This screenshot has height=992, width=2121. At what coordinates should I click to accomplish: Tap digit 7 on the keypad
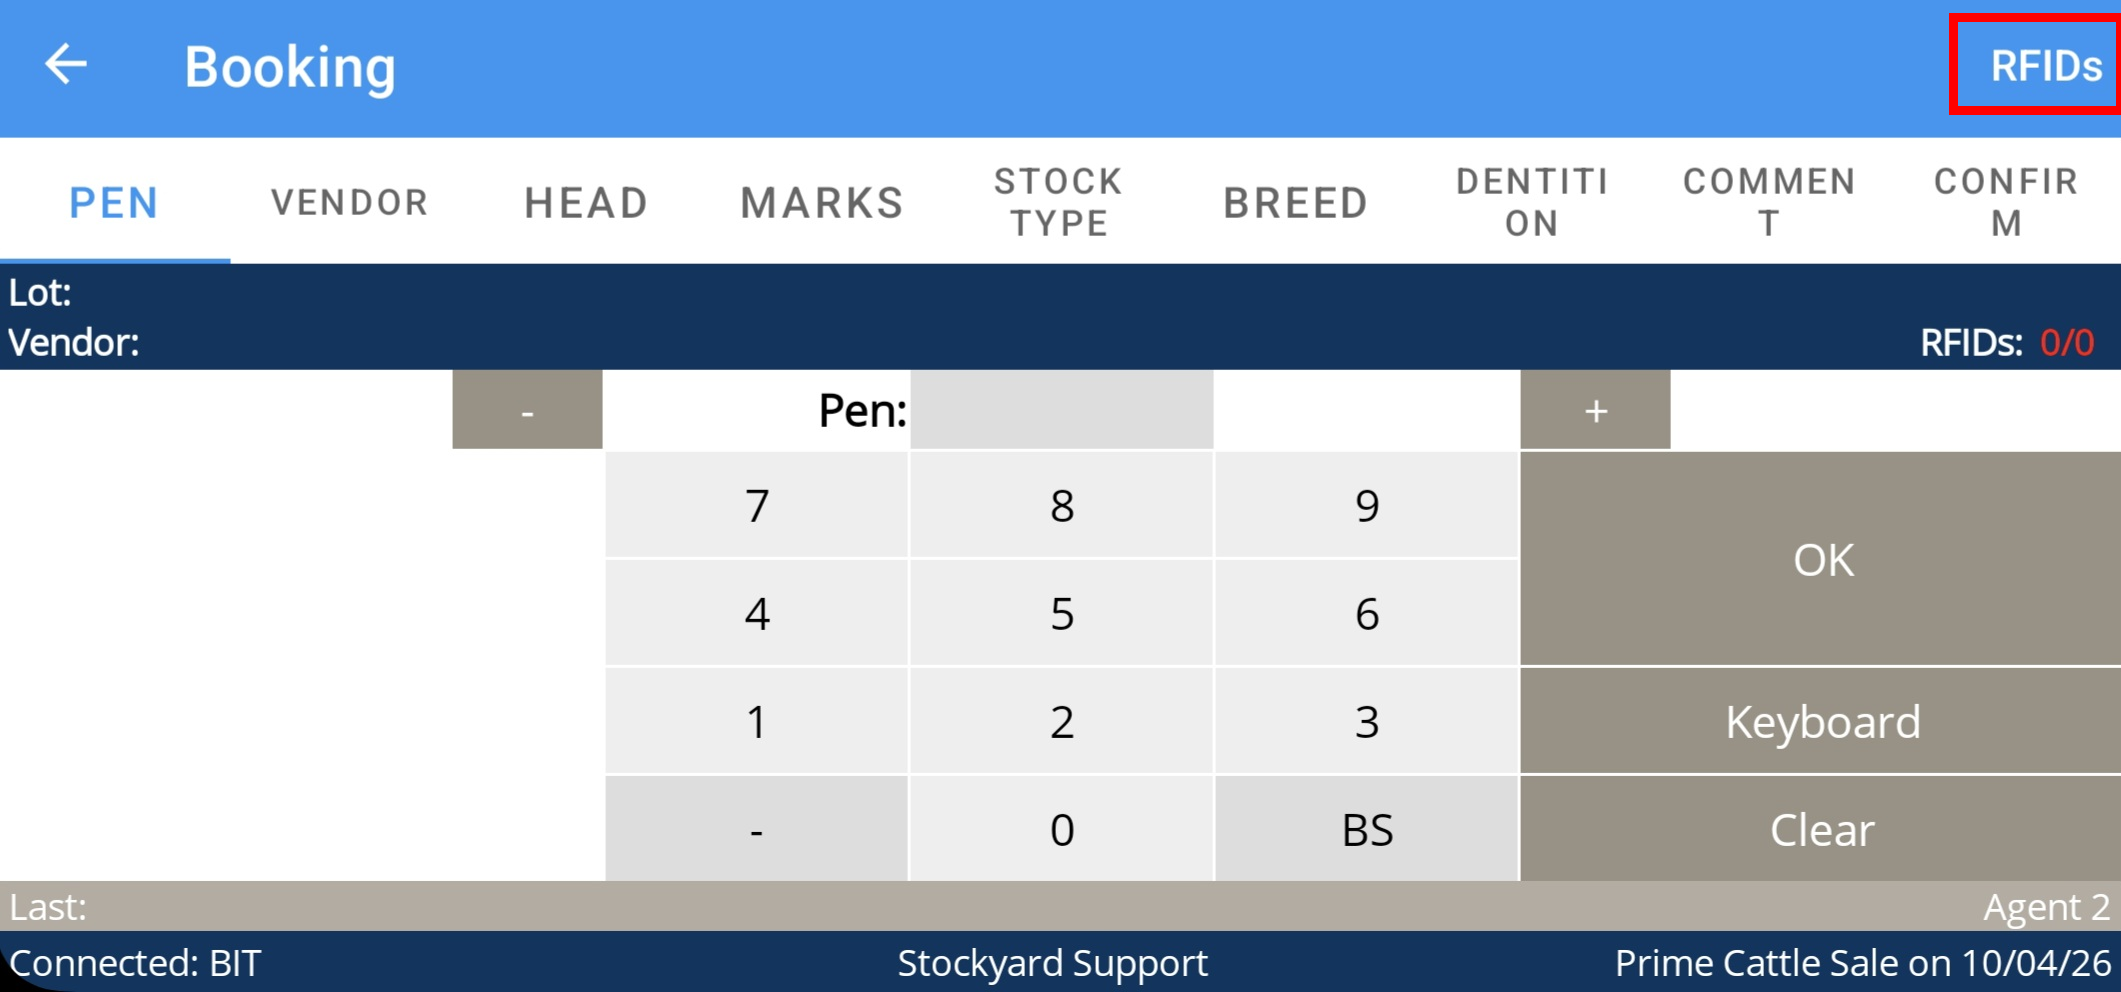tap(757, 505)
